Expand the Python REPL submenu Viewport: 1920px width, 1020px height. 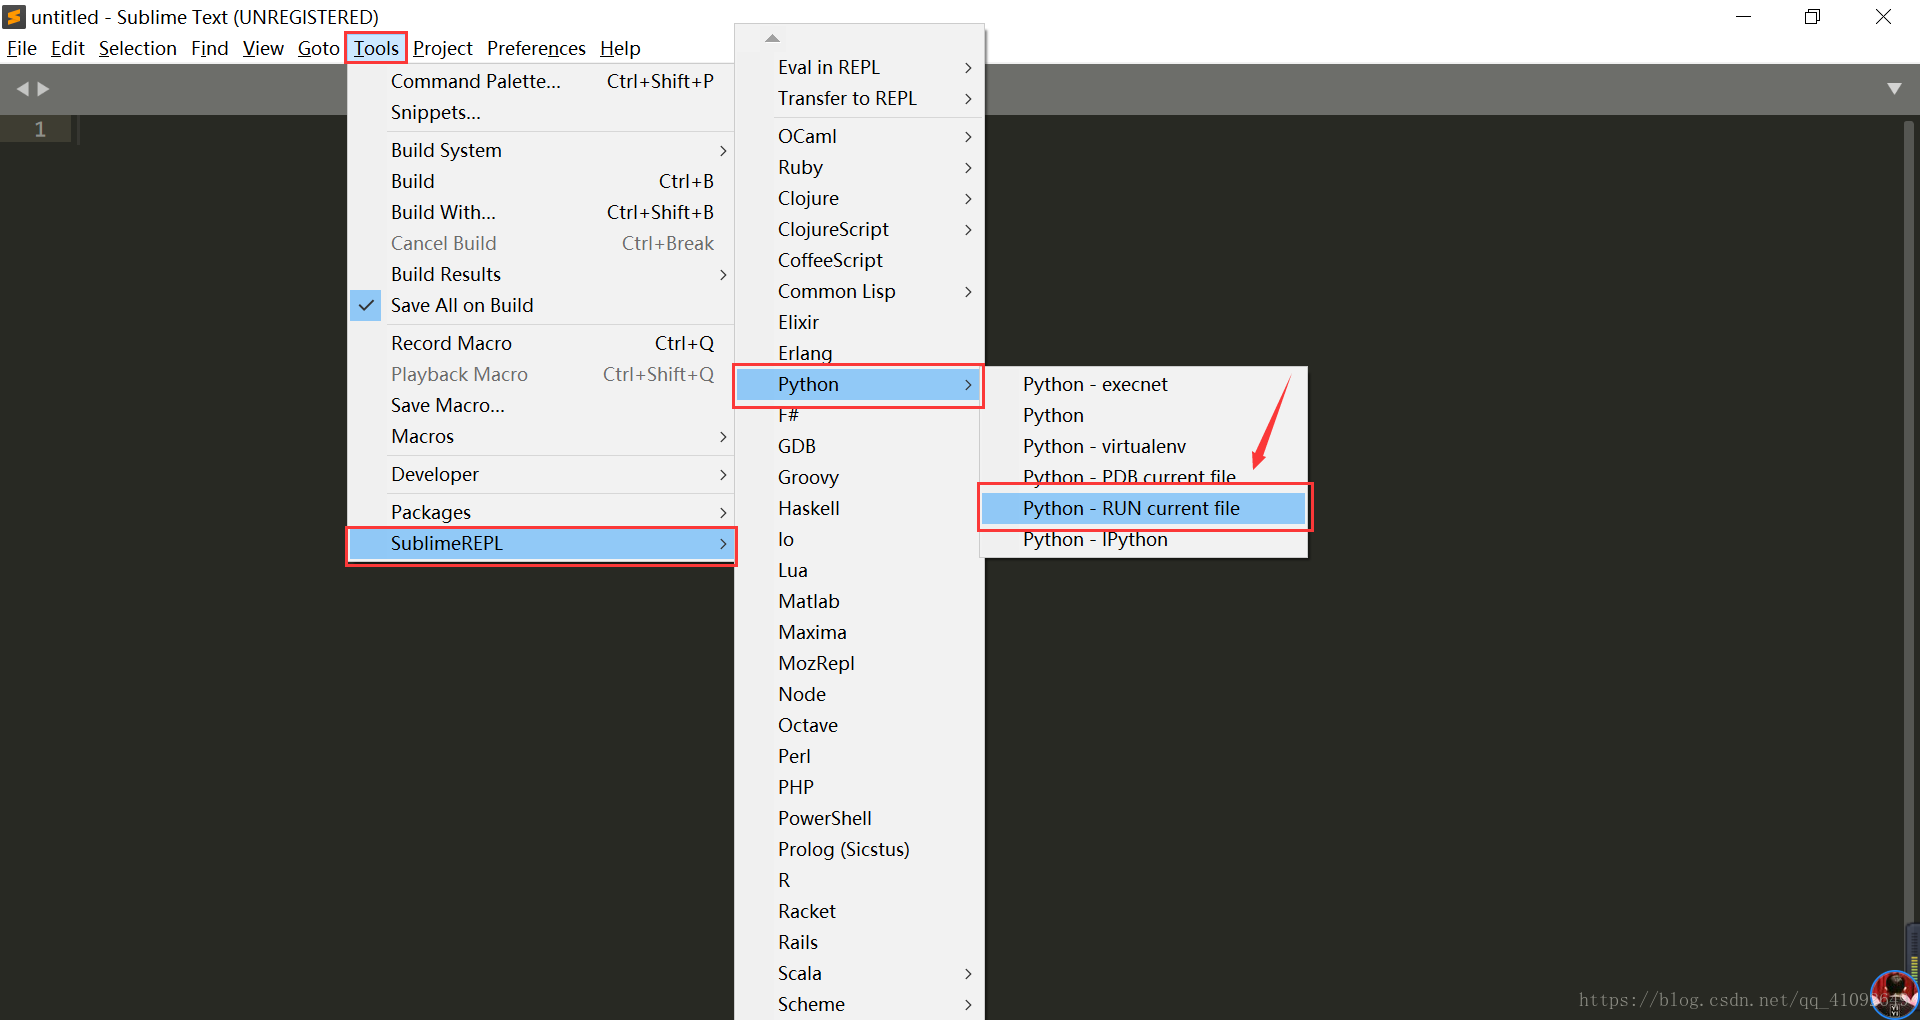[x=859, y=384]
